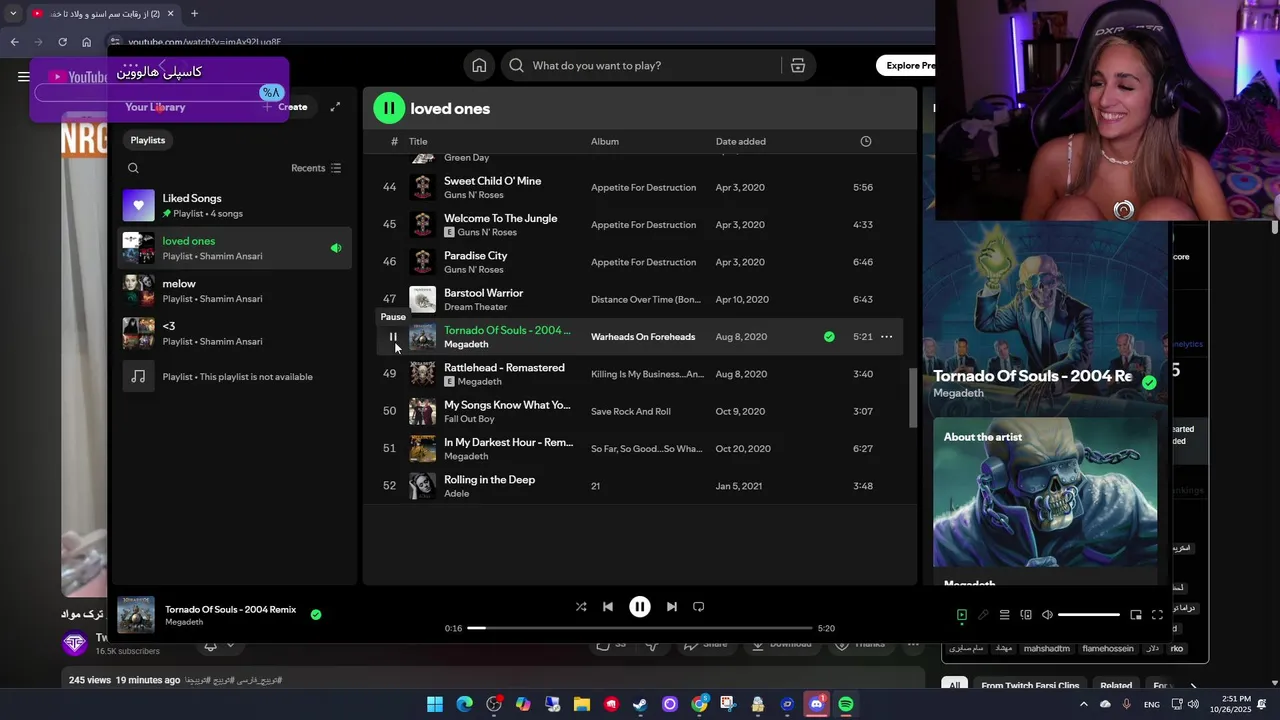1280x720 pixels.
Task: Open the Browse icon beside the search field
Action: point(798,65)
